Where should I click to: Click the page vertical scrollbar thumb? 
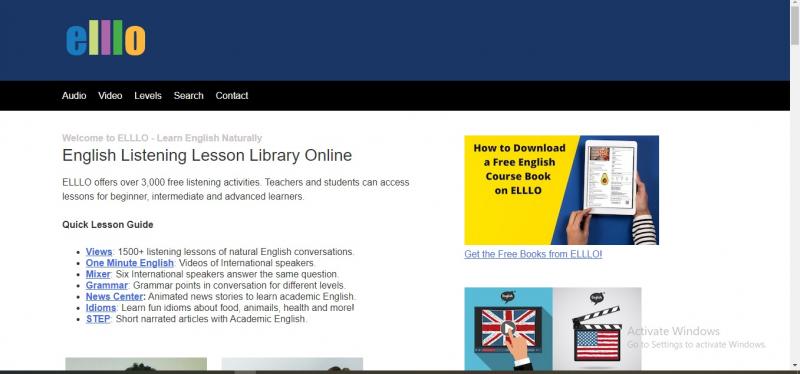pos(795,27)
